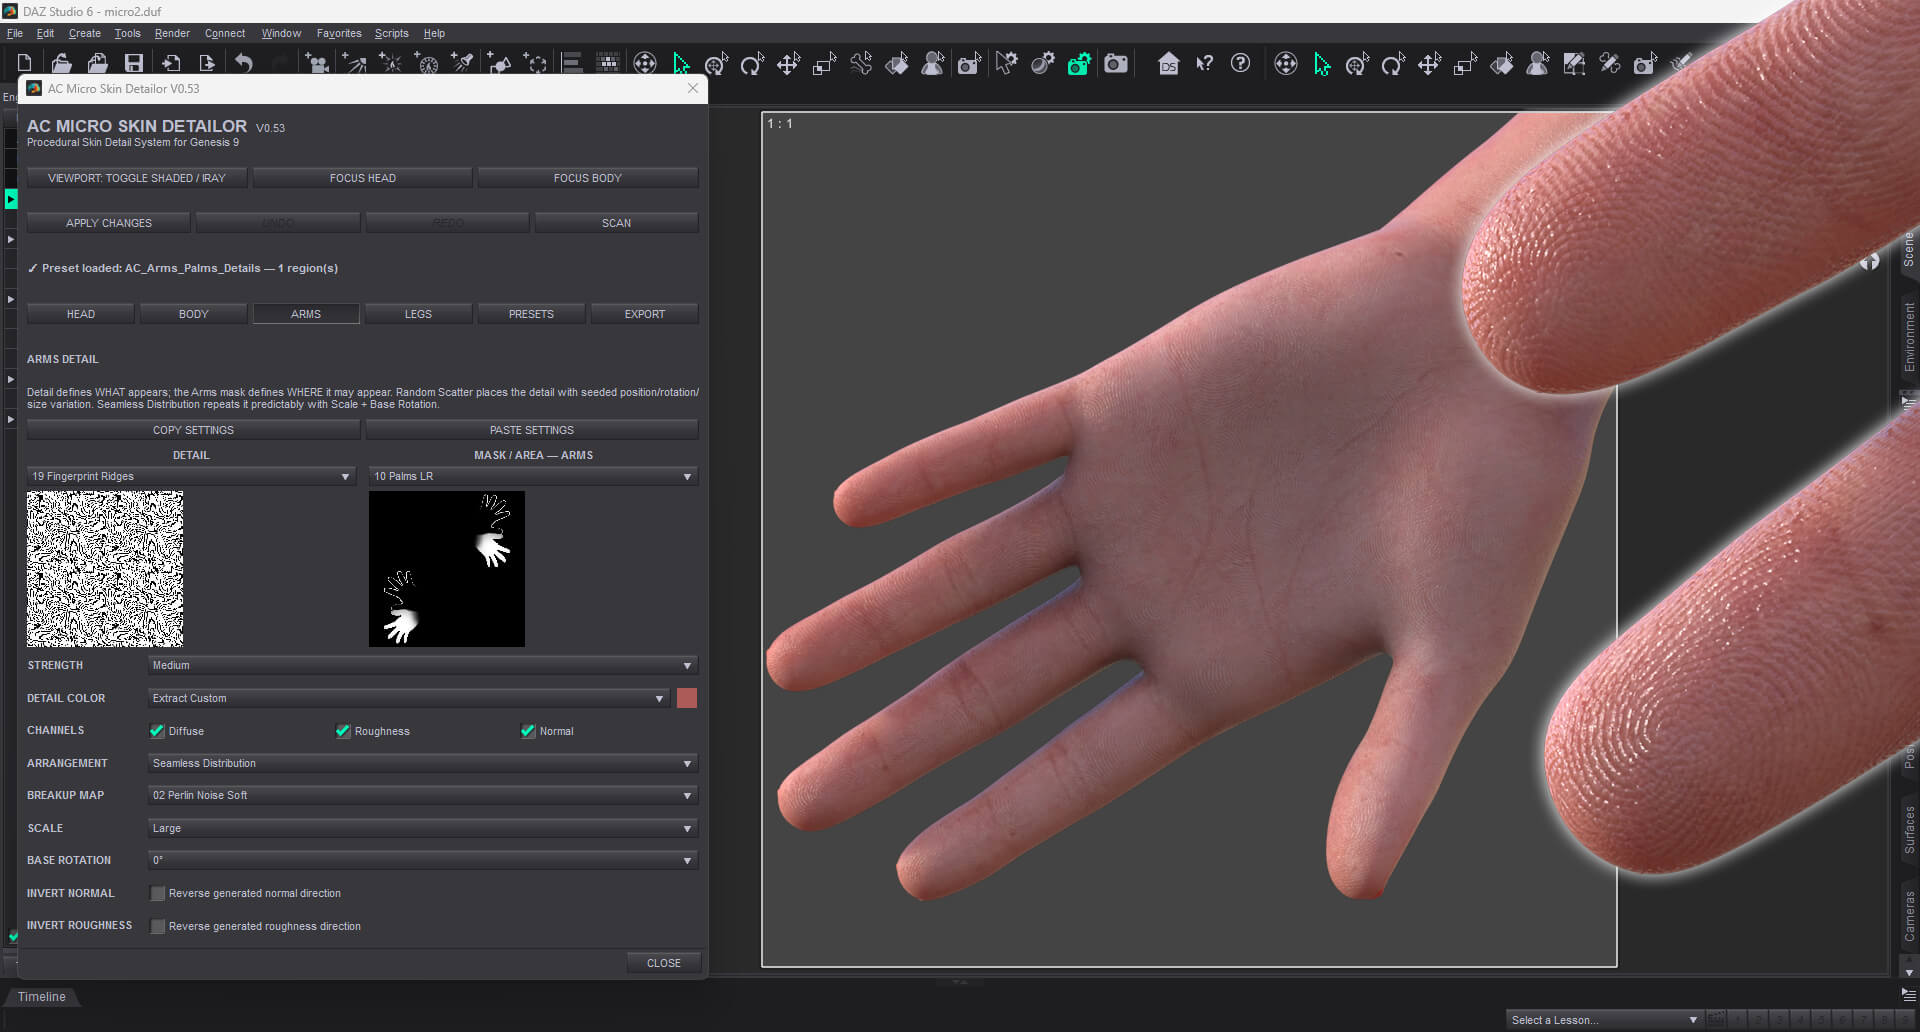Open the Scripts menu

(x=392, y=33)
